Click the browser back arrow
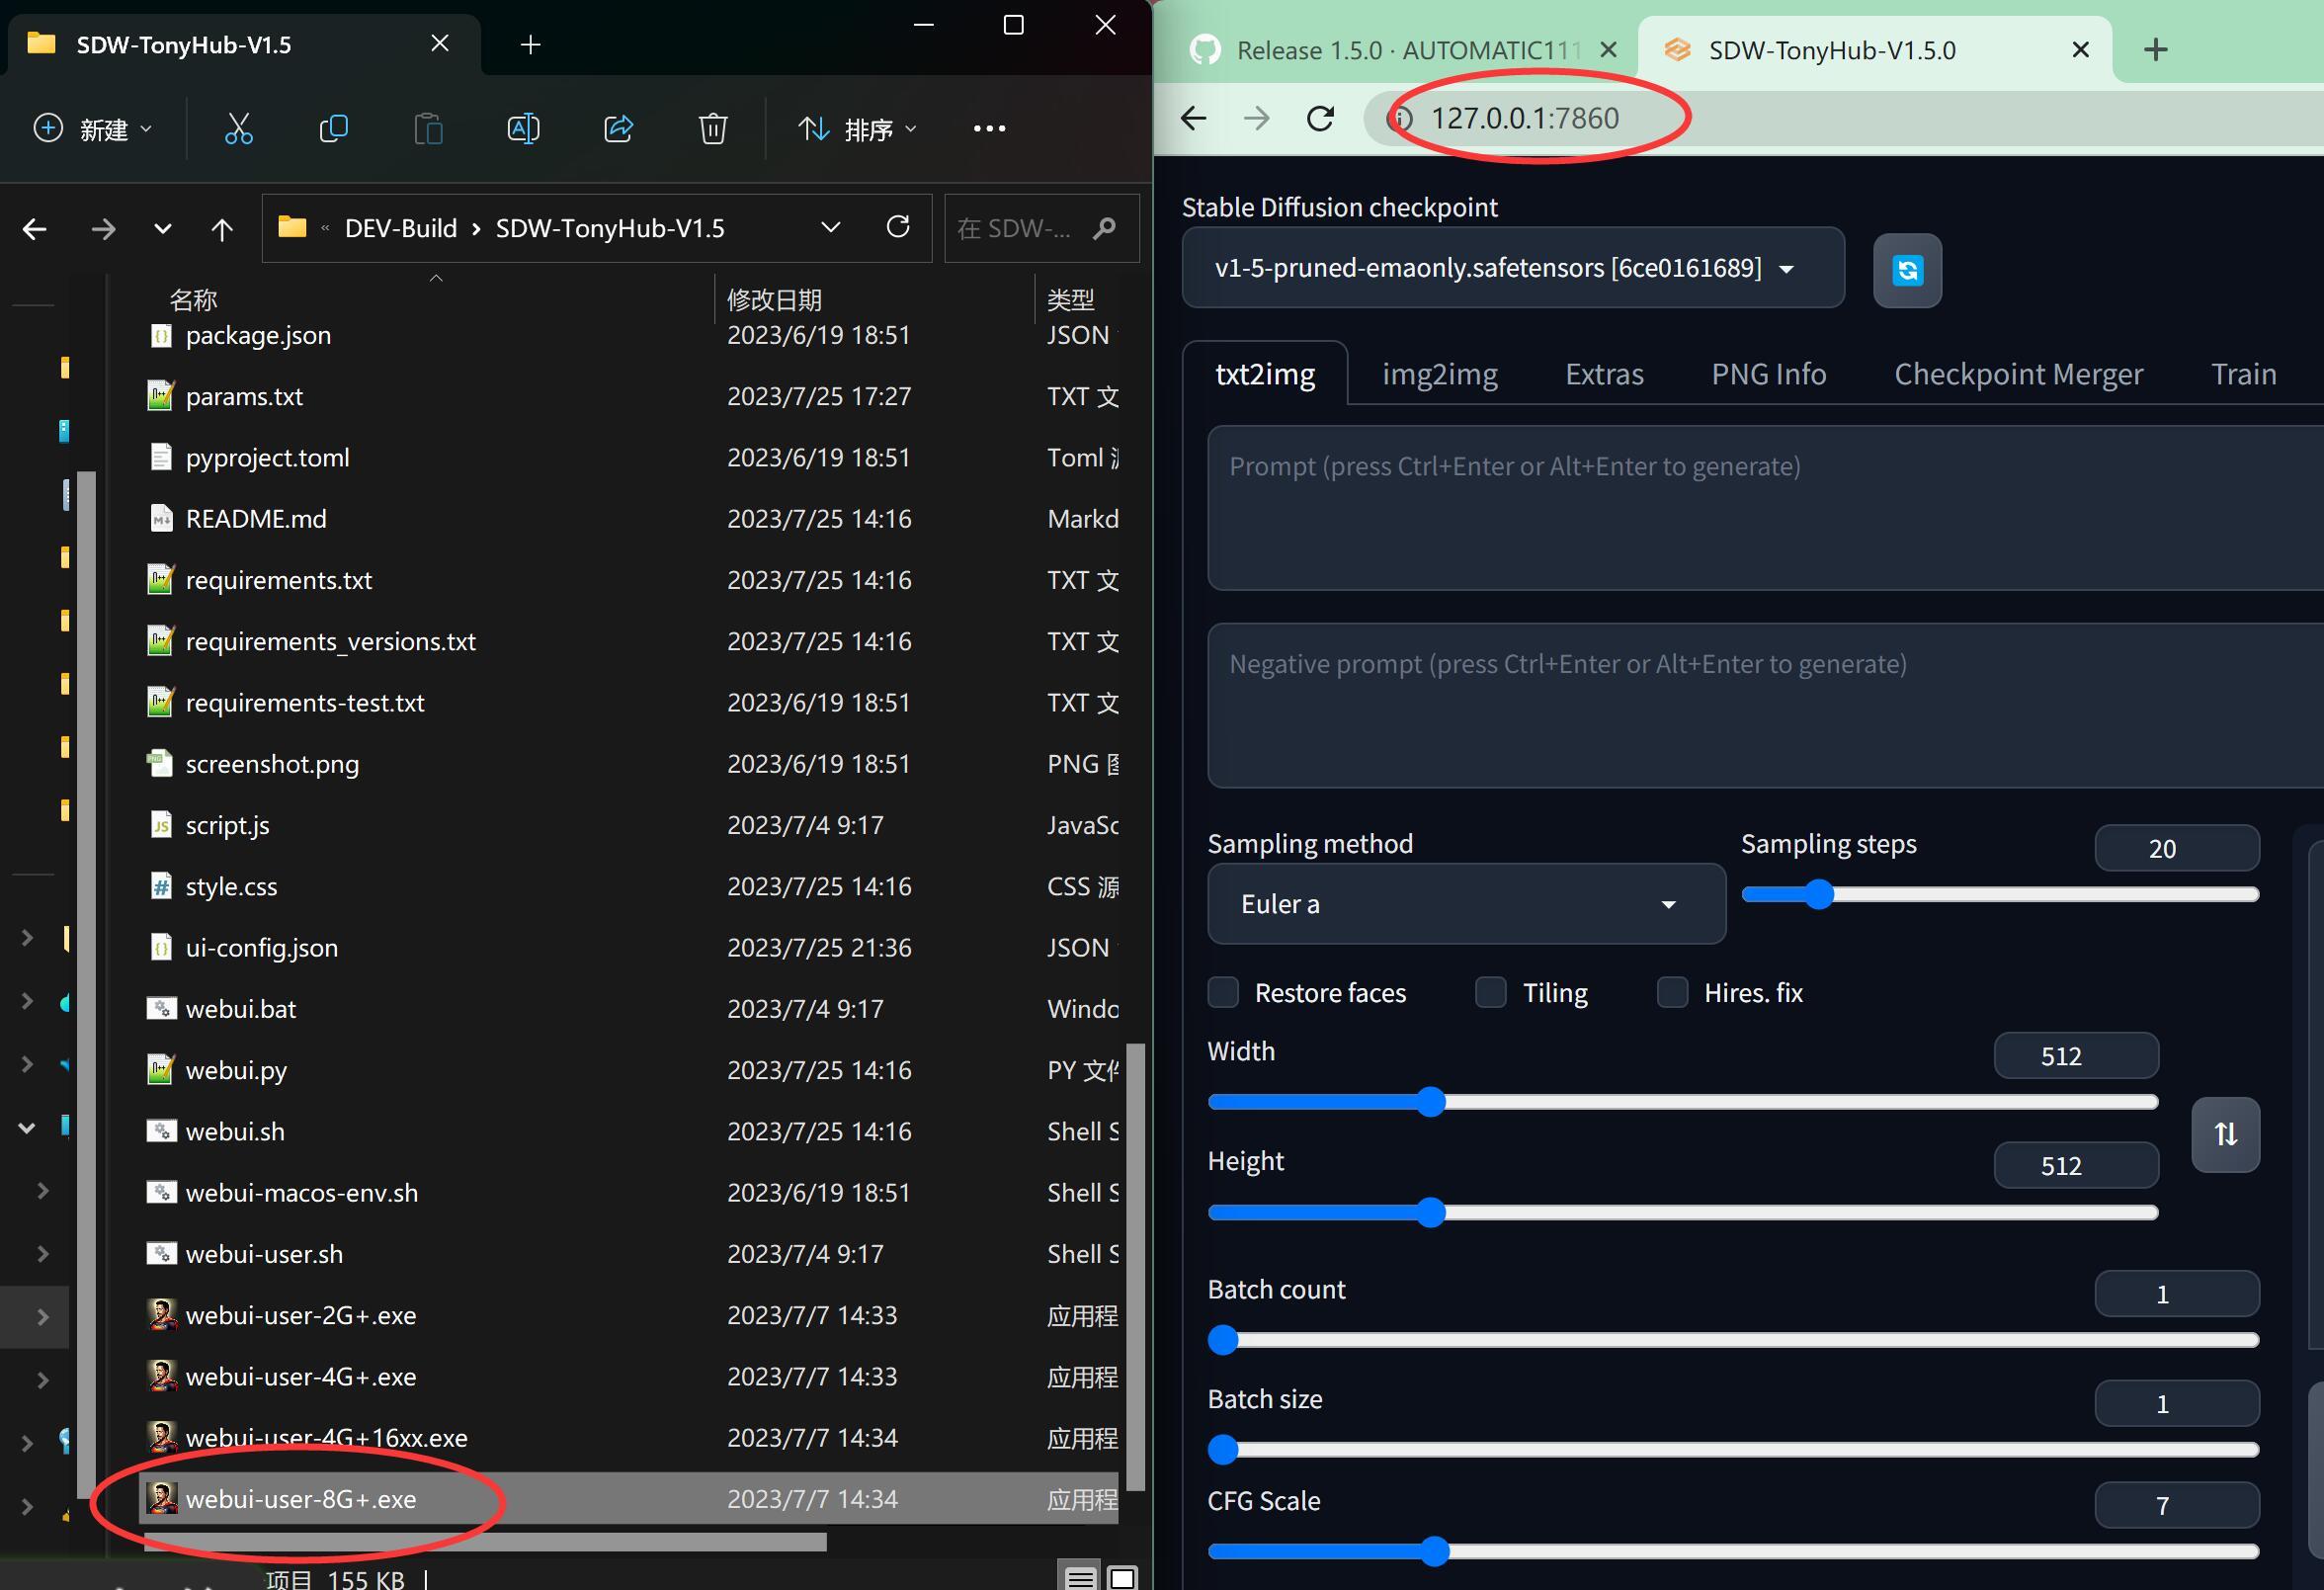Screen dimensions: 2324x1590 click(1194, 118)
